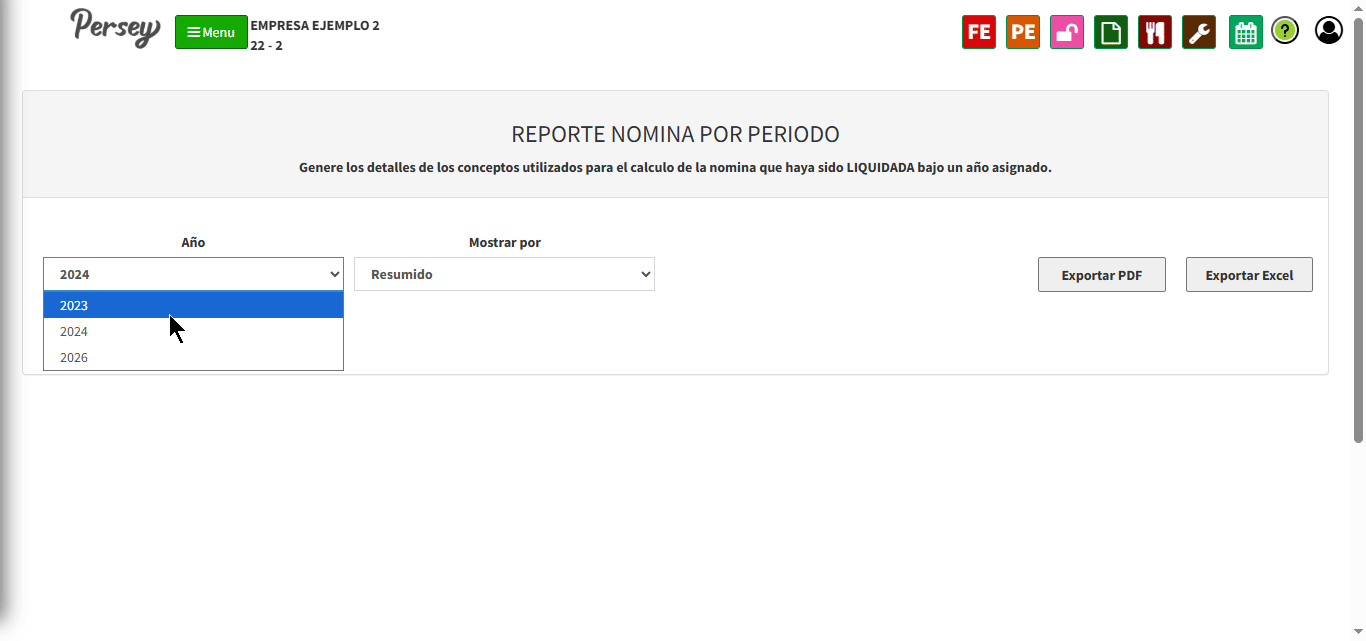Viewport: 1366px width, 641px height.
Task: Click the scrollbar down arrow
Action: (x=1358, y=632)
